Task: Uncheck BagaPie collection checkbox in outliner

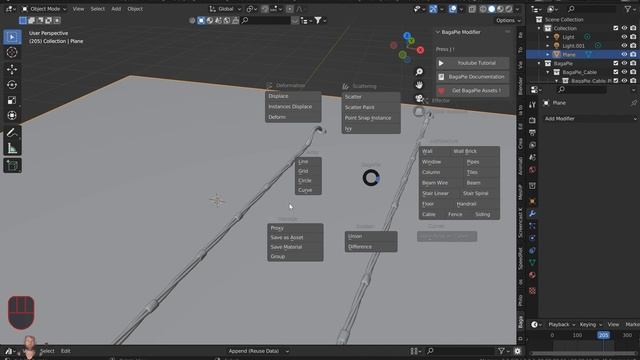Action: [616, 63]
